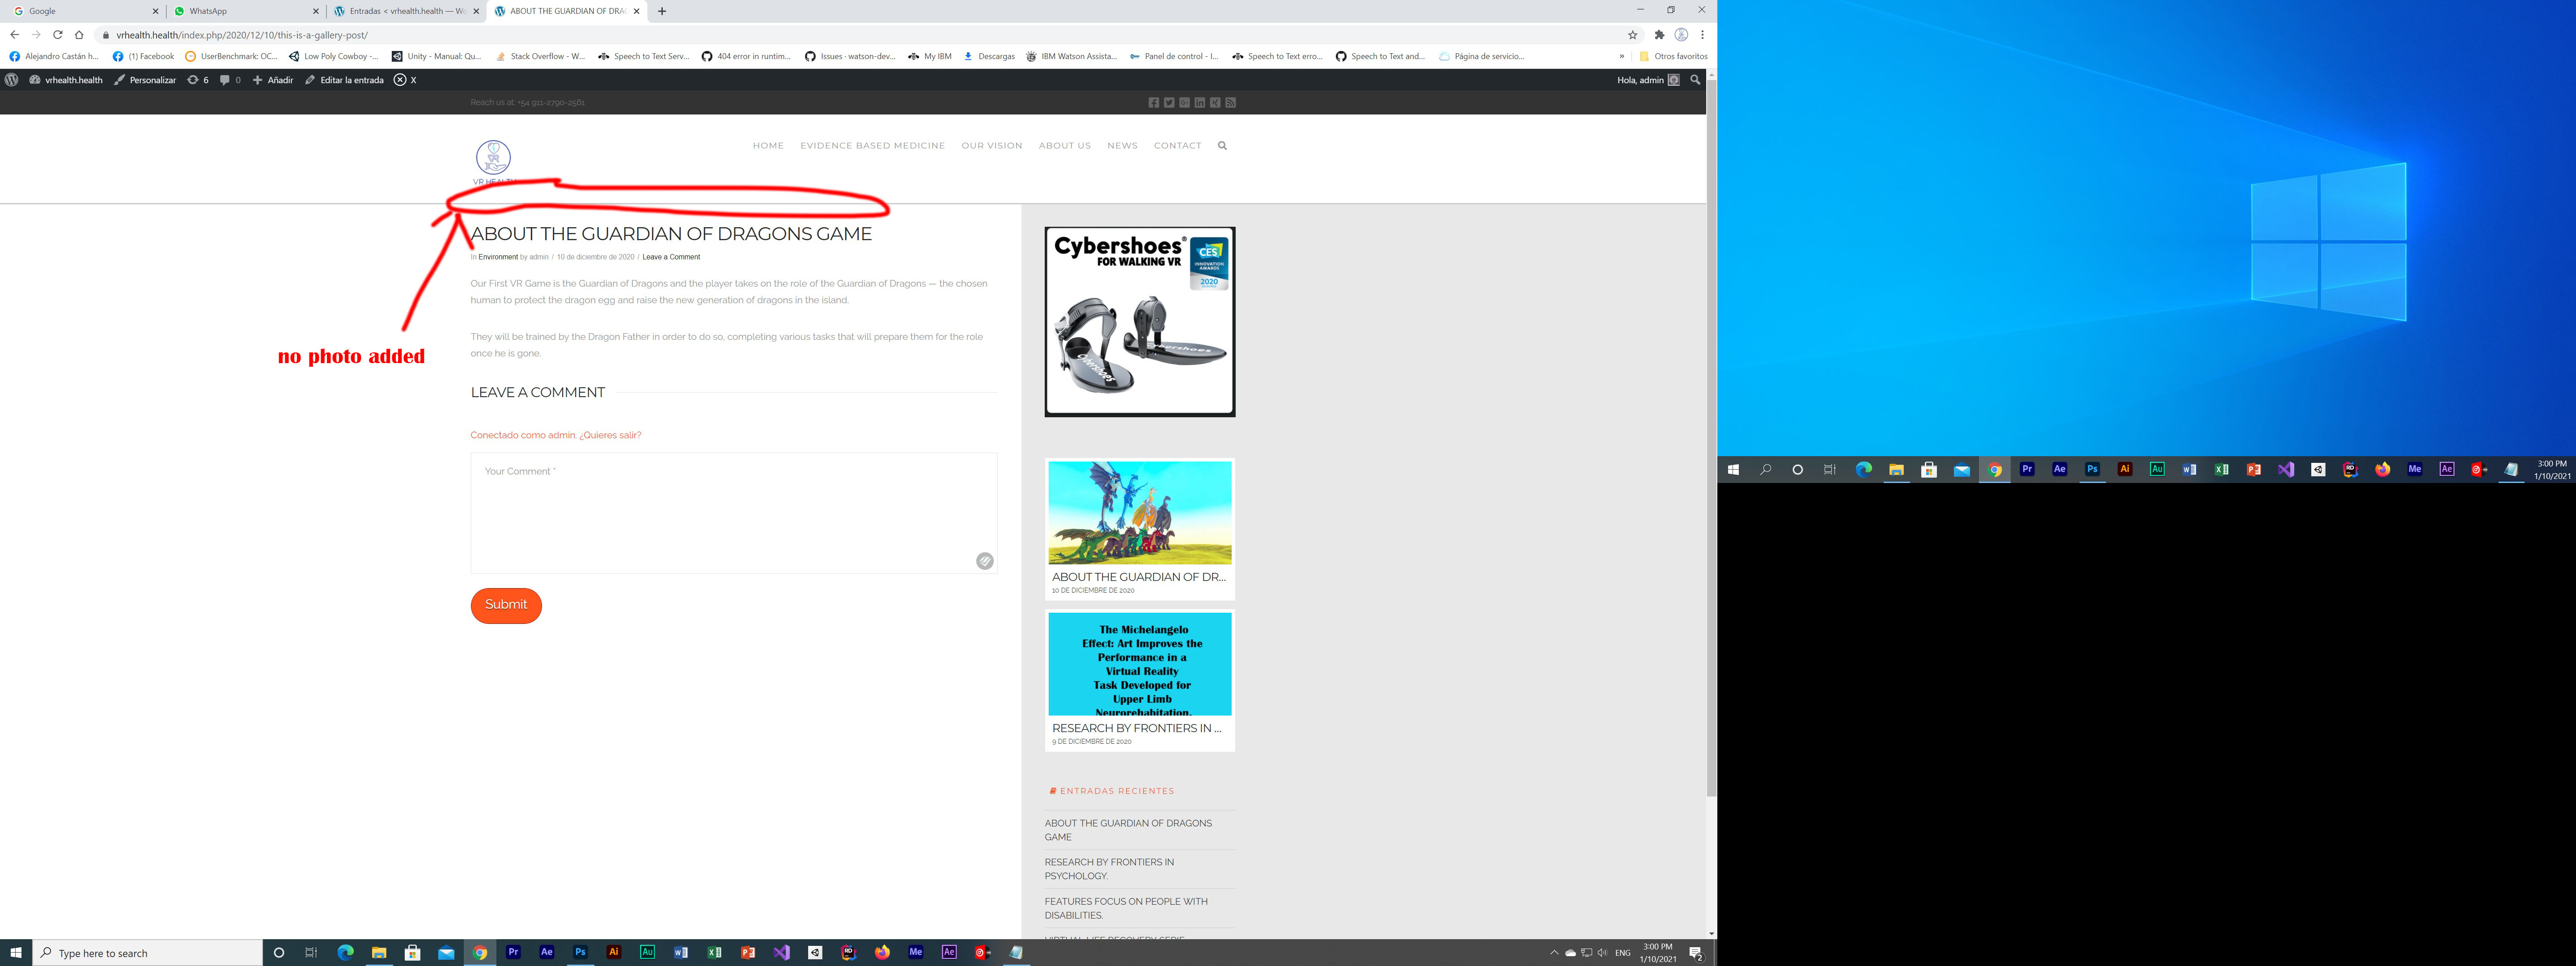Image resolution: width=2576 pixels, height=966 pixels.
Task: Open the vrhealth.health site menu in the admin bar
Action: [x=66, y=80]
